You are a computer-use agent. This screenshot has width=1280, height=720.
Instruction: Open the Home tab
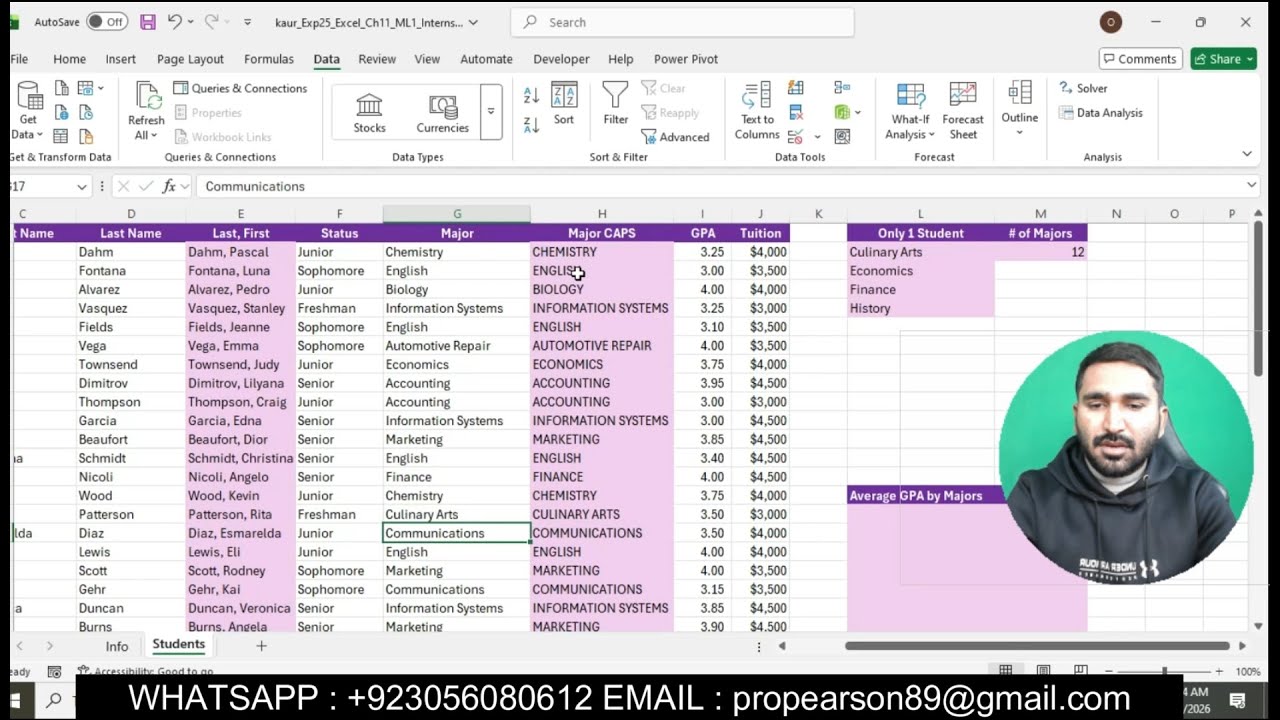coord(69,59)
